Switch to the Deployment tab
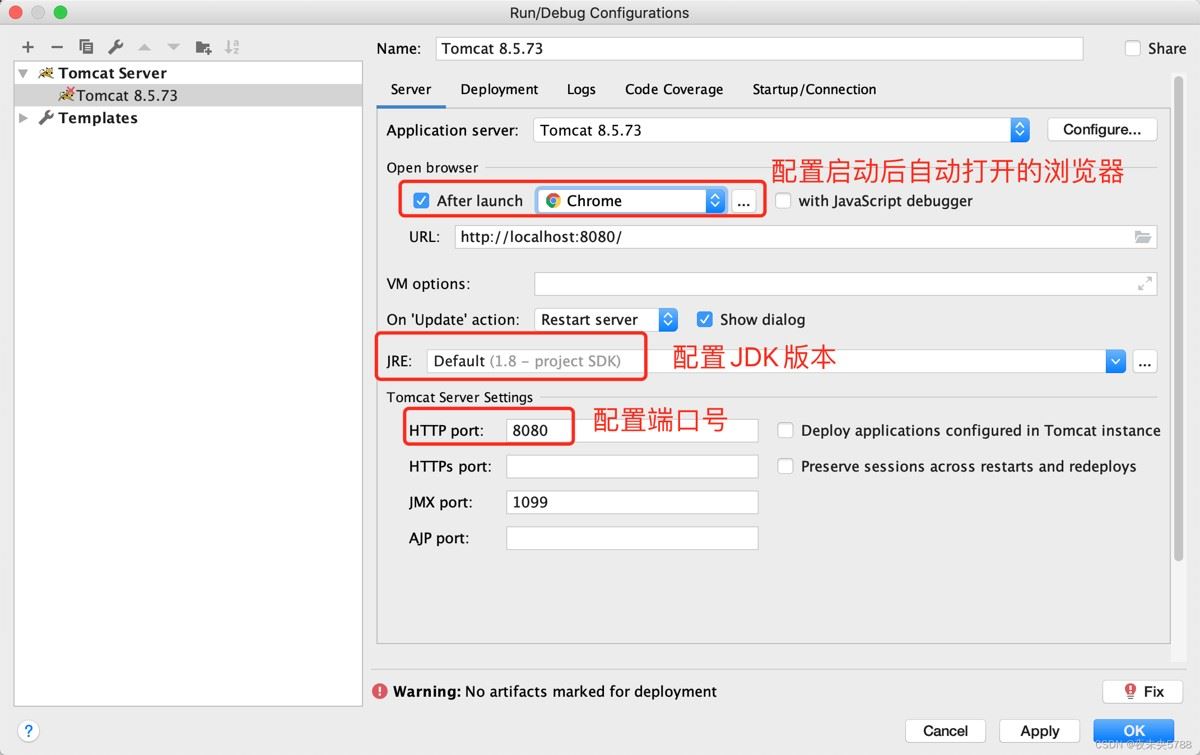 499,89
